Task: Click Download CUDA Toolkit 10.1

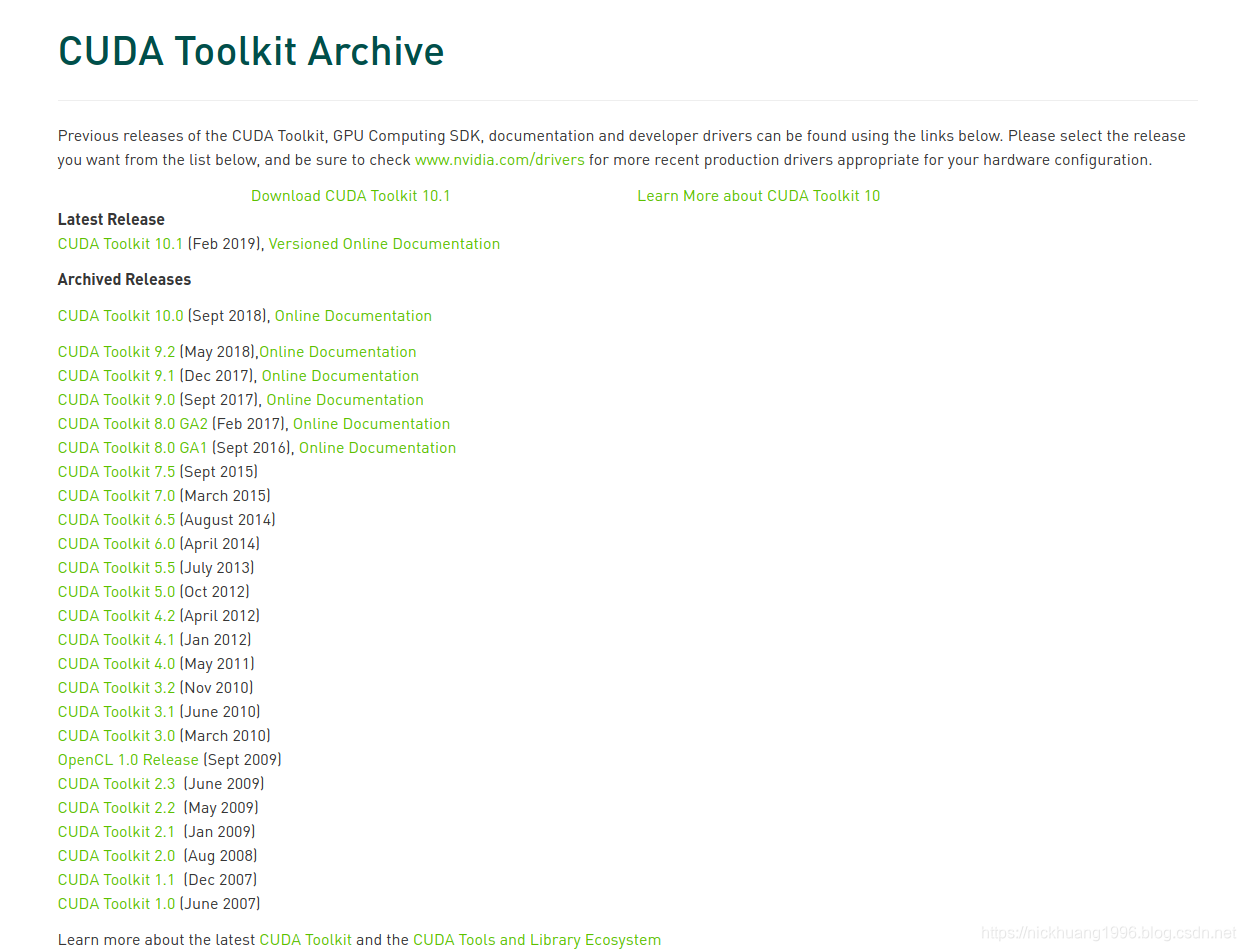Action: pos(351,196)
